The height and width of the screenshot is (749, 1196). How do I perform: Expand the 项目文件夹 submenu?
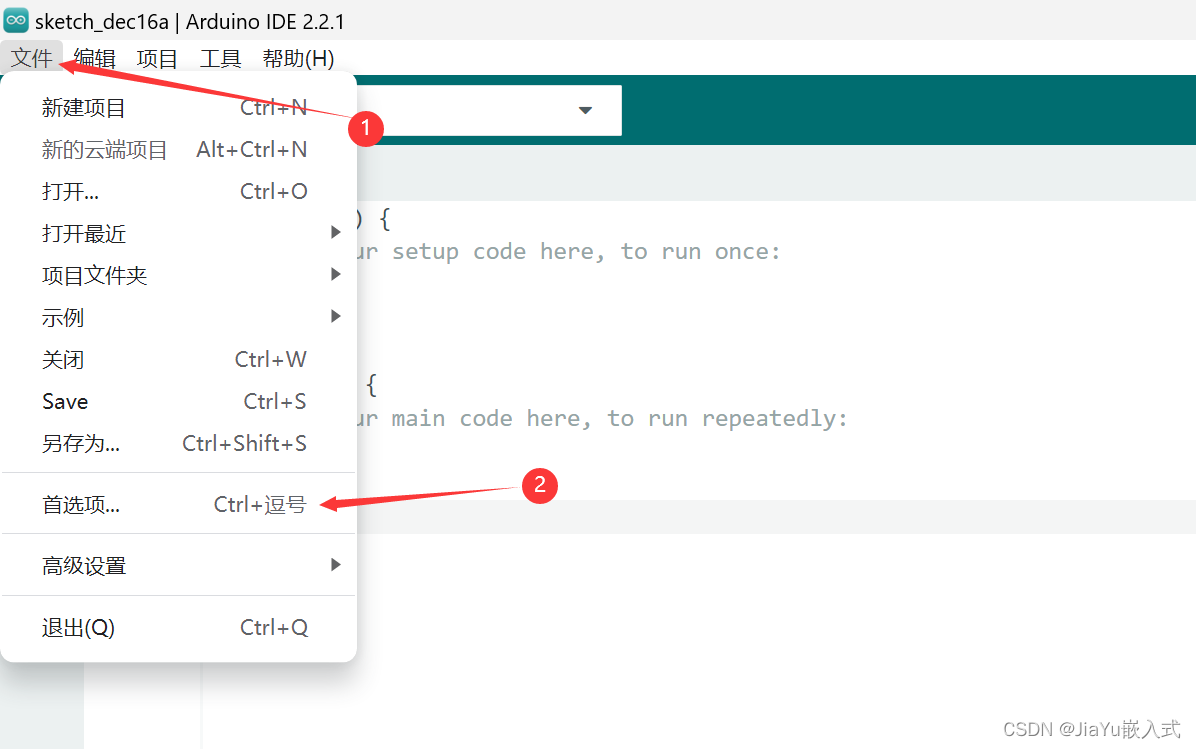tap(178, 275)
